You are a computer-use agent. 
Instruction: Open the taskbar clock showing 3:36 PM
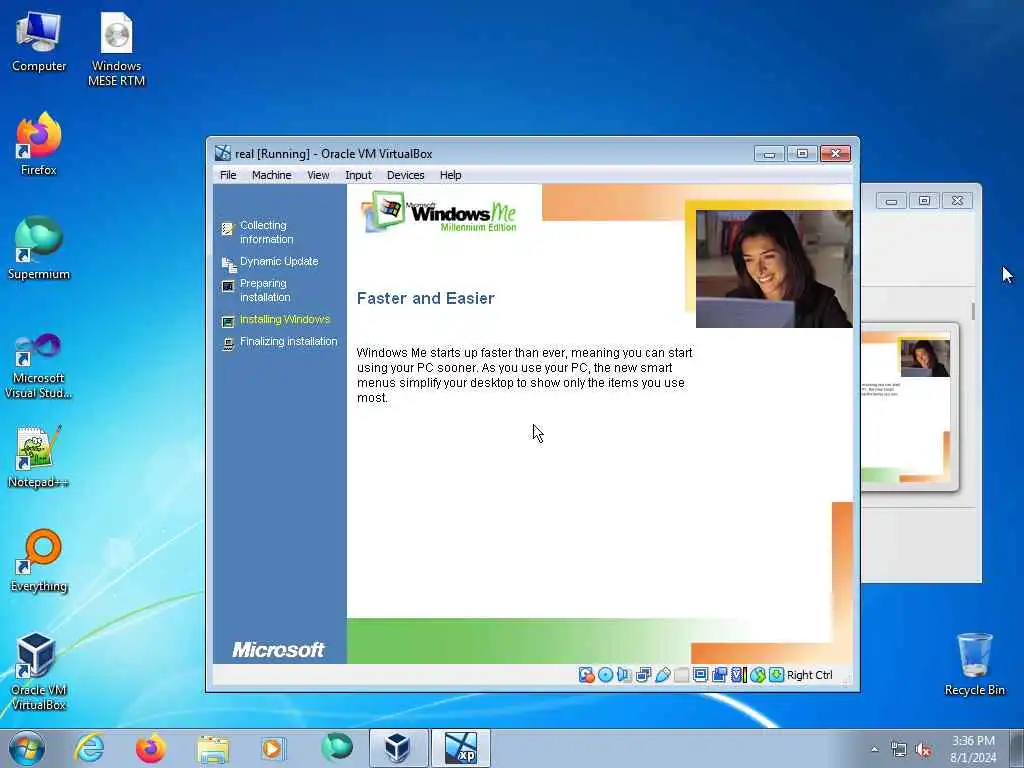point(973,749)
